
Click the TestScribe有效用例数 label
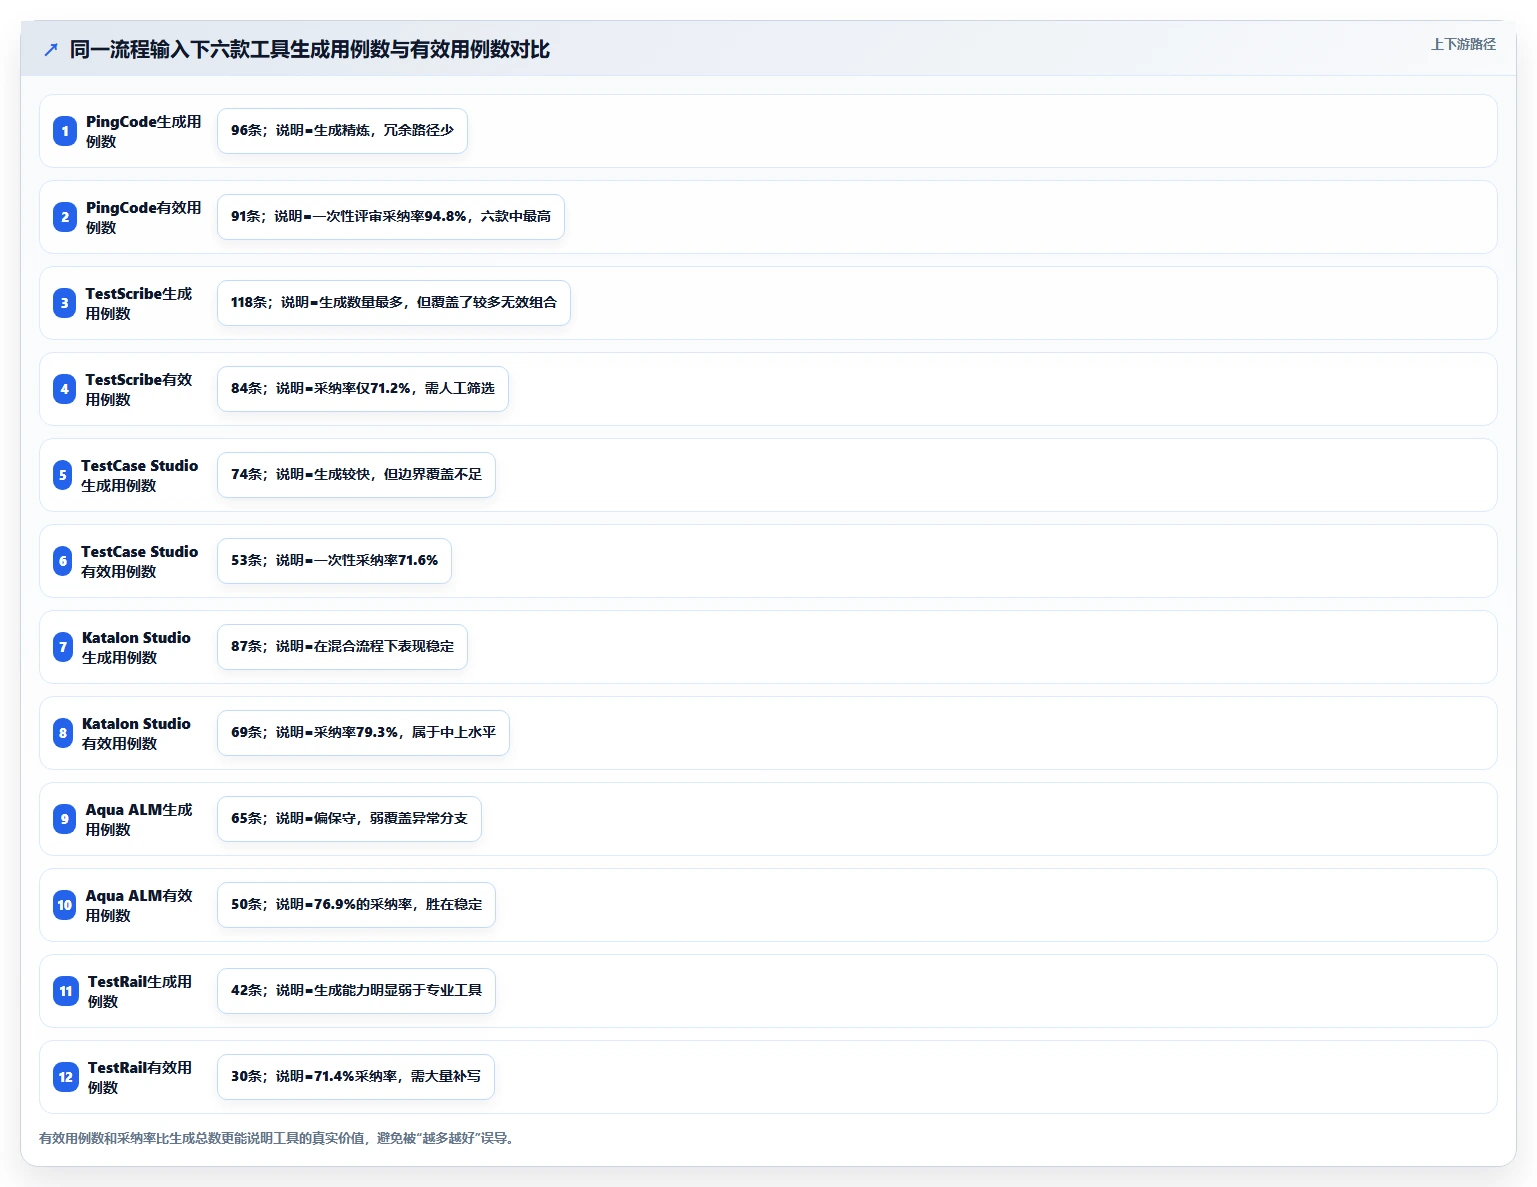[x=139, y=389]
